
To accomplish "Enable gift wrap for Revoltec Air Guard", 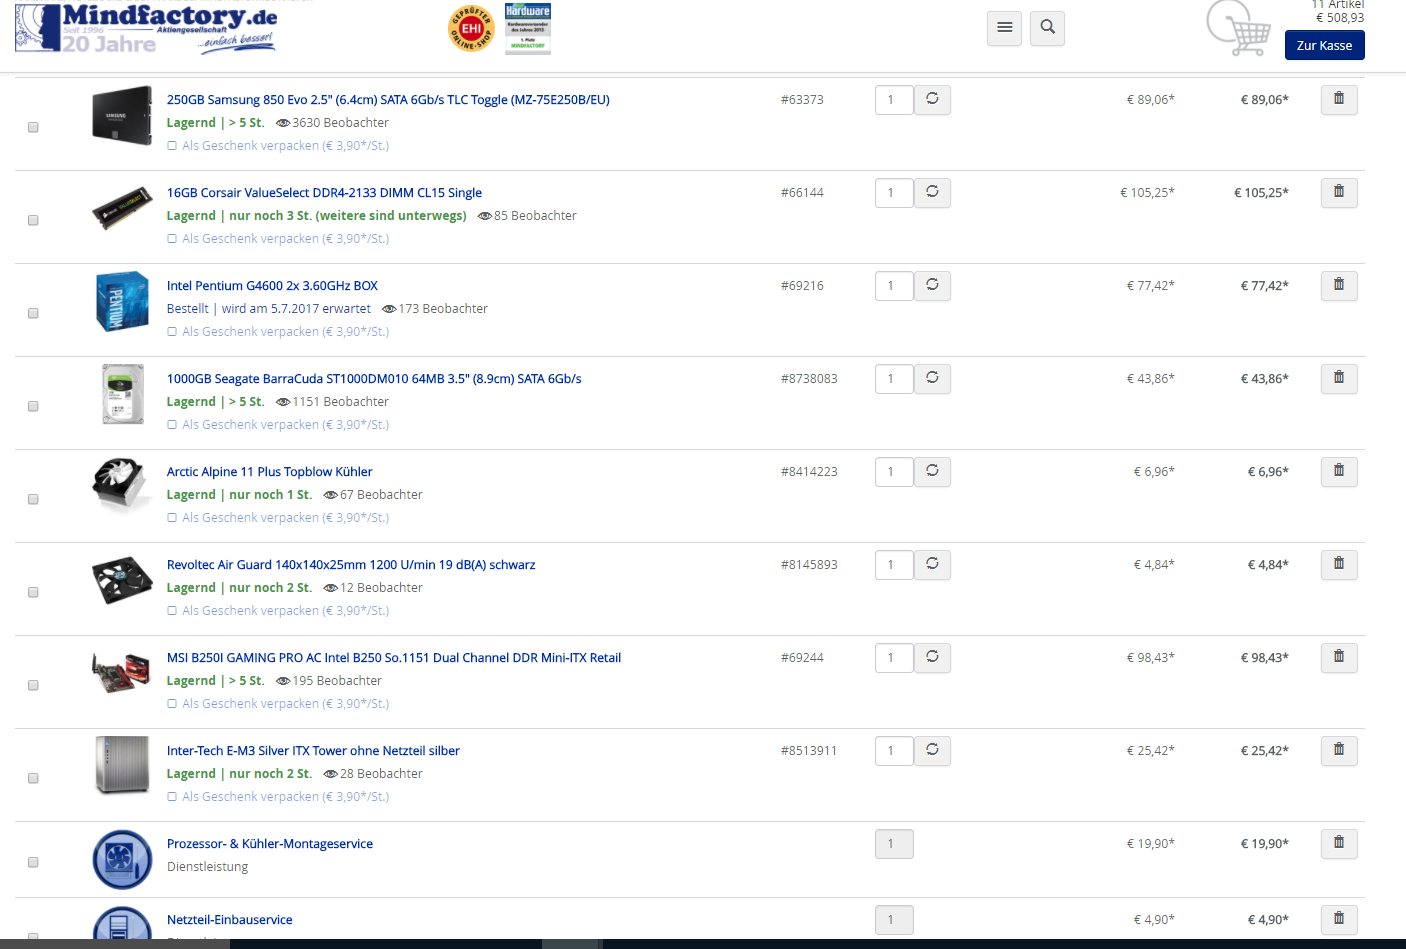I will click(x=172, y=611).
